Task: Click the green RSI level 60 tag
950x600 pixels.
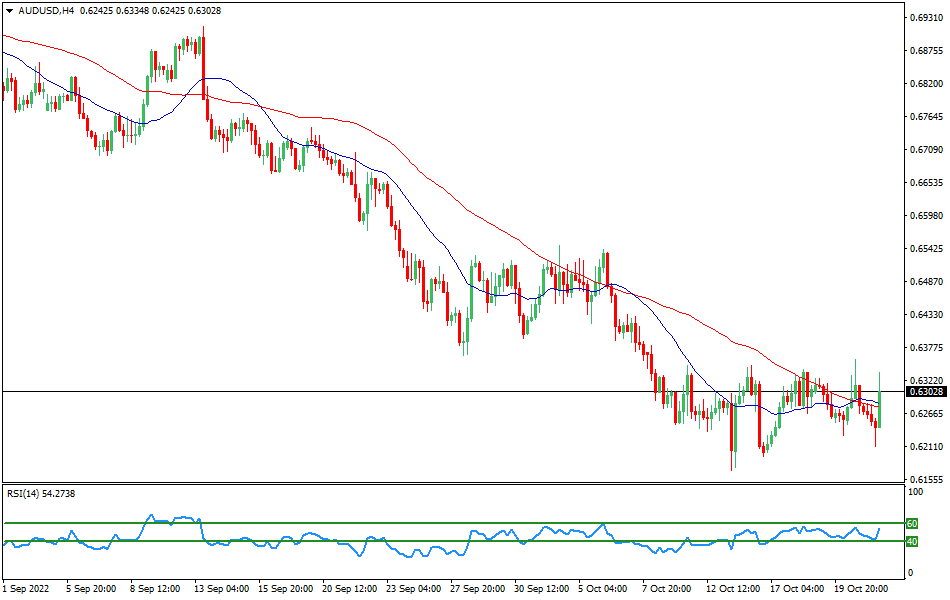Action: [x=912, y=523]
